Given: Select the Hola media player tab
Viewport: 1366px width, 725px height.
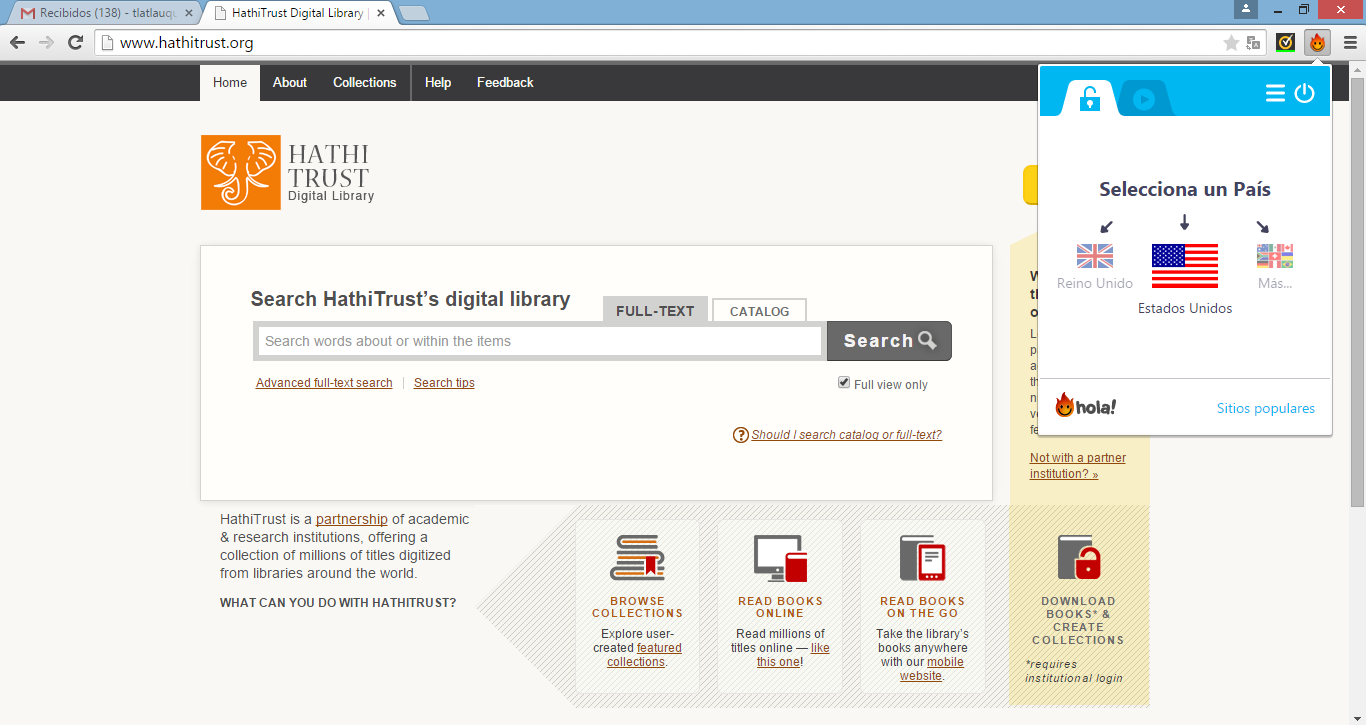Looking at the screenshot, I should click(x=1145, y=98).
